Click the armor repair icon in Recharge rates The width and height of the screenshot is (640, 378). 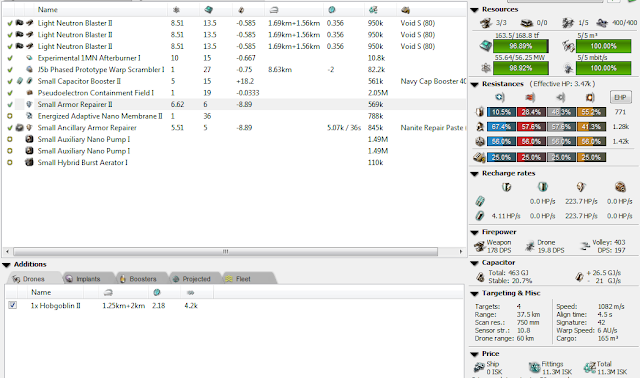pyautogui.click(x=581, y=187)
